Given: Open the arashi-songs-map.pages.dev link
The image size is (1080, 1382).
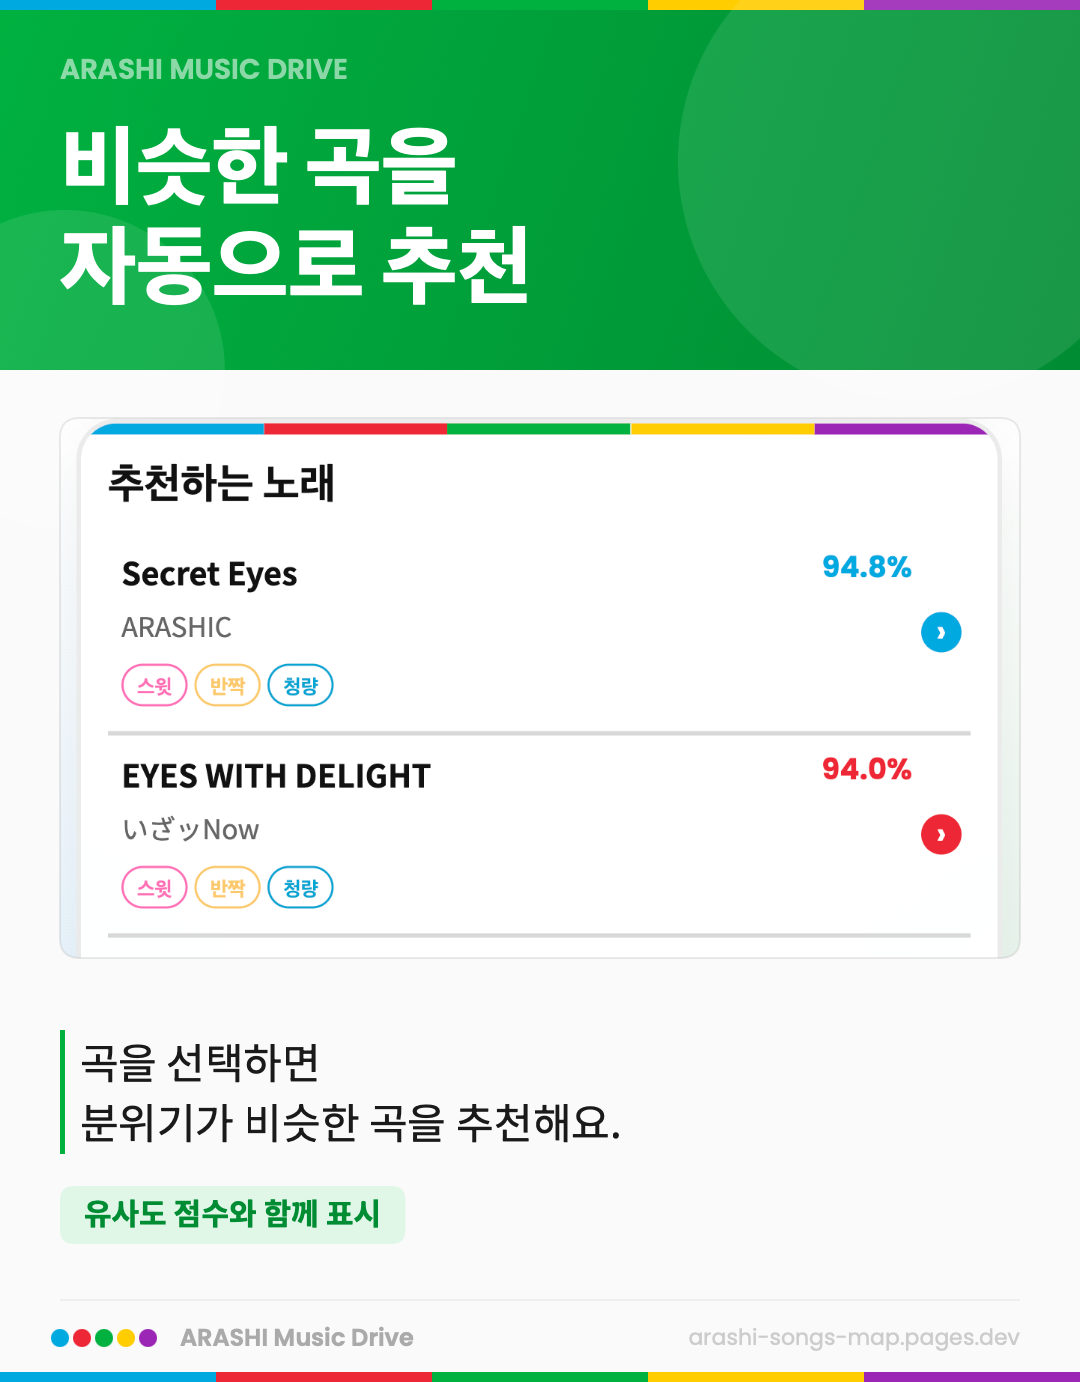Looking at the screenshot, I should pos(853,1338).
